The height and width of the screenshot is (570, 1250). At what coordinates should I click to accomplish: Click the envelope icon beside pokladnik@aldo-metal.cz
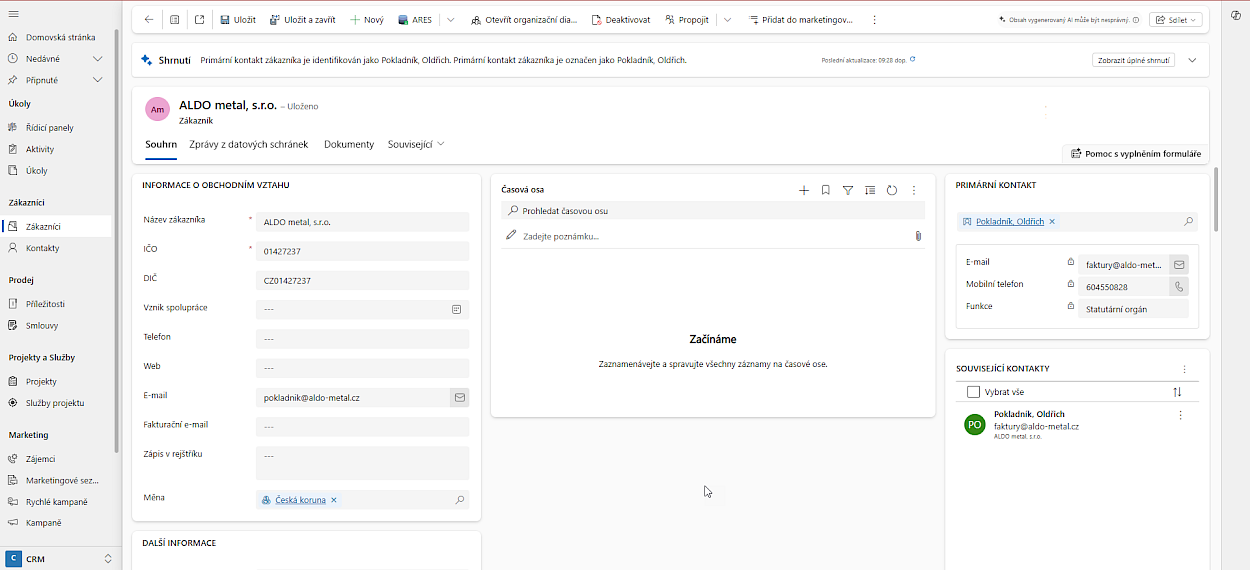pyautogui.click(x=460, y=397)
